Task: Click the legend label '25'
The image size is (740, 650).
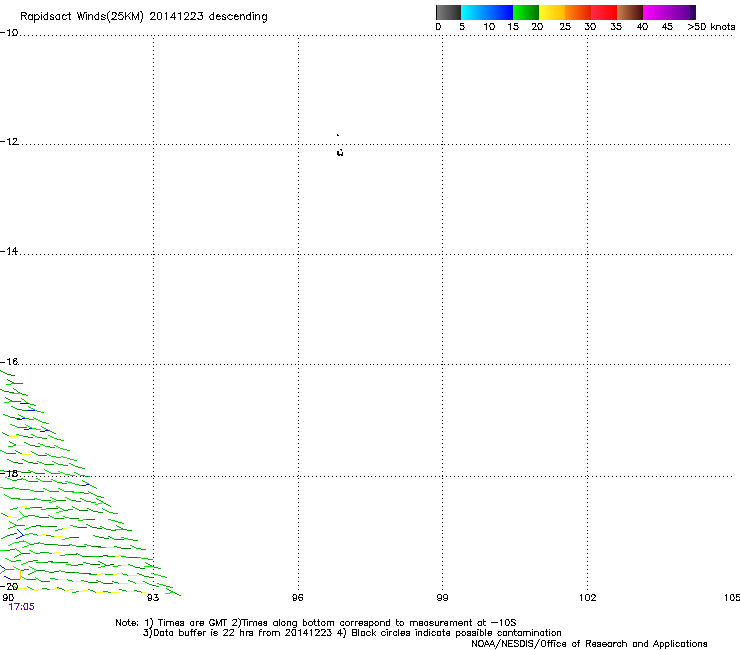Action: click(x=565, y=27)
